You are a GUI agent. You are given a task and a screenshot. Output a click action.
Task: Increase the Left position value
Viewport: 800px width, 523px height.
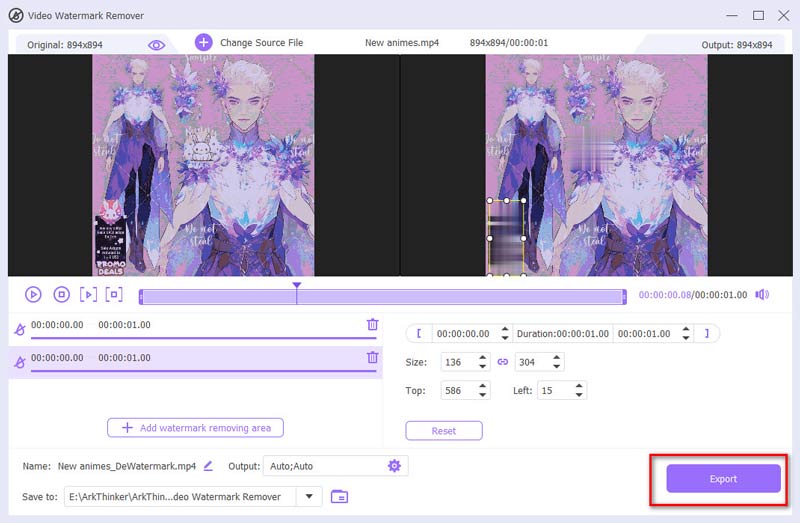click(x=579, y=386)
